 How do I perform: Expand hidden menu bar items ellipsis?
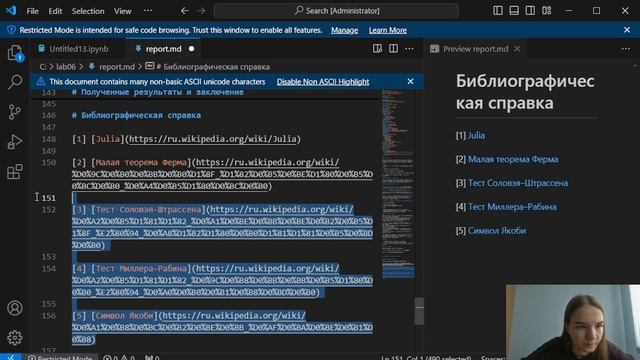point(148,11)
